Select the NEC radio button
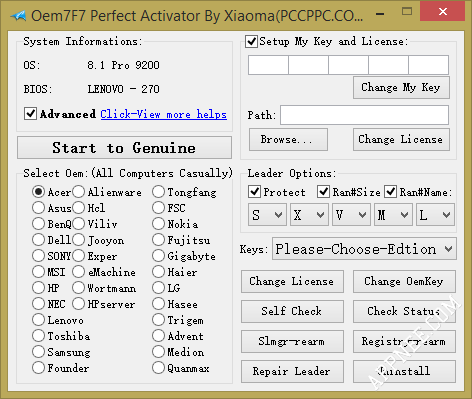The width and height of the screenshot is (472, 399). [x=38, y=304]
